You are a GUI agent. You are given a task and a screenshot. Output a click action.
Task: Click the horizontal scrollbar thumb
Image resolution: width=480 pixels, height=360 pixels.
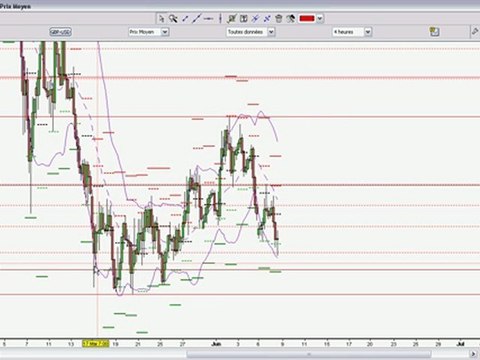(x=309, y=354)
